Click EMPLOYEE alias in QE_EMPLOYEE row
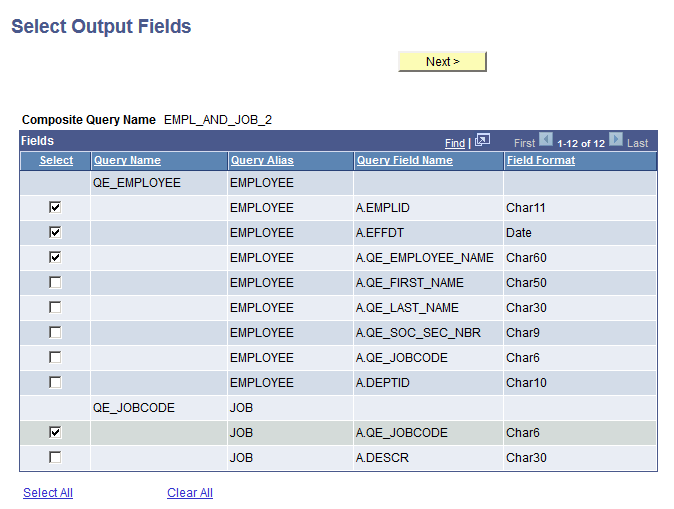Viewport: 674px width, 509px height. coord(262,183)
